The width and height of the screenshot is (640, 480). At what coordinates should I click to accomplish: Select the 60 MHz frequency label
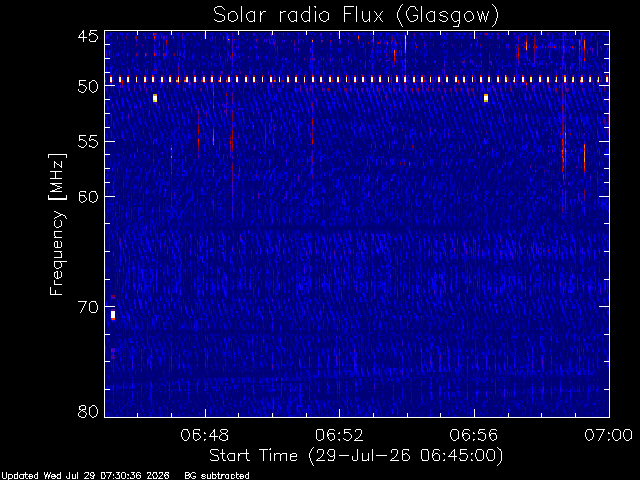click(88, 197)
